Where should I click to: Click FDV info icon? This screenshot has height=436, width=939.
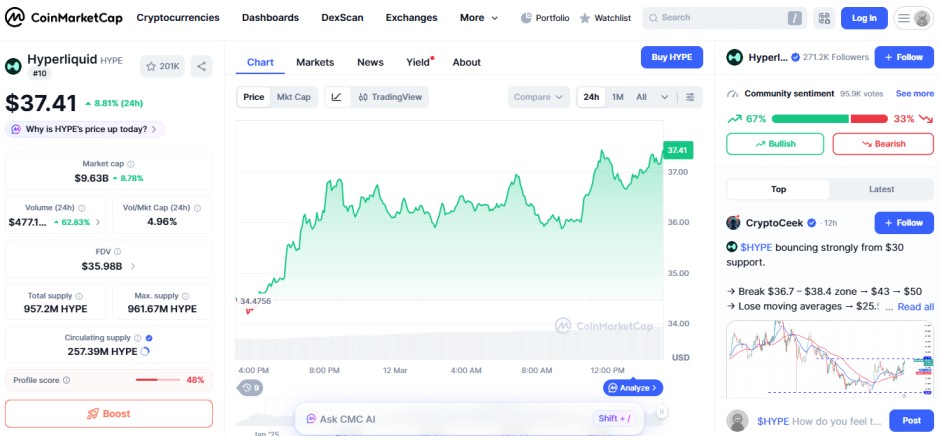pyautogui.click(x=117, y=252)
